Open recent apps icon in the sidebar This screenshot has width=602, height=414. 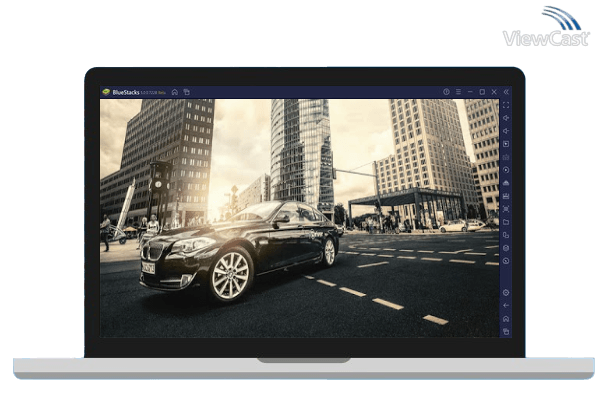pos(506,331)
